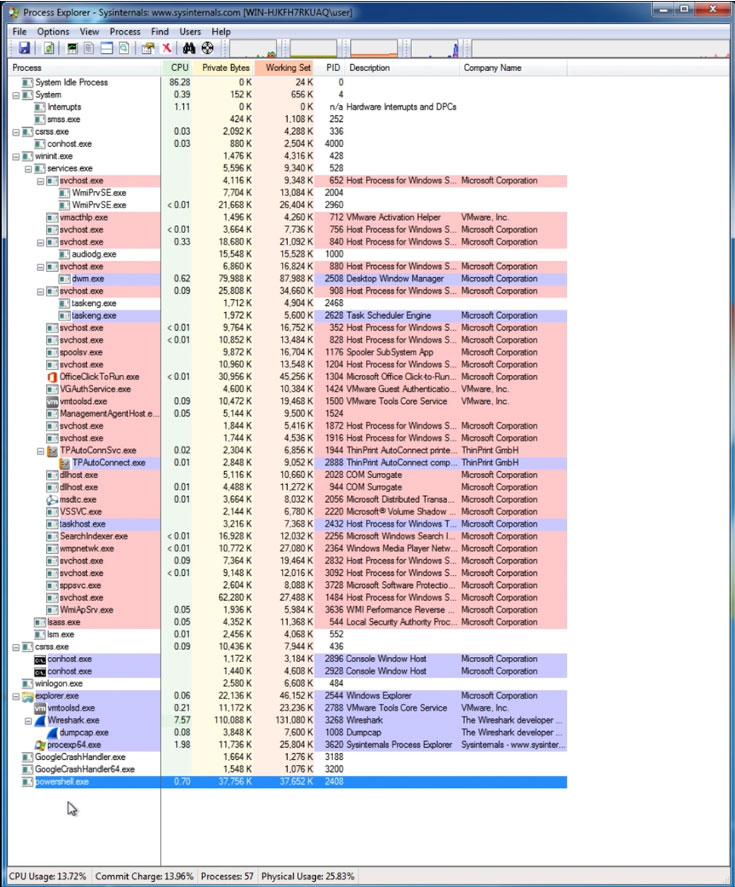This screenshot has width=735, height=887.
Task: Collapse the explorer.exe tree node
Action: [x=16, y=696]
